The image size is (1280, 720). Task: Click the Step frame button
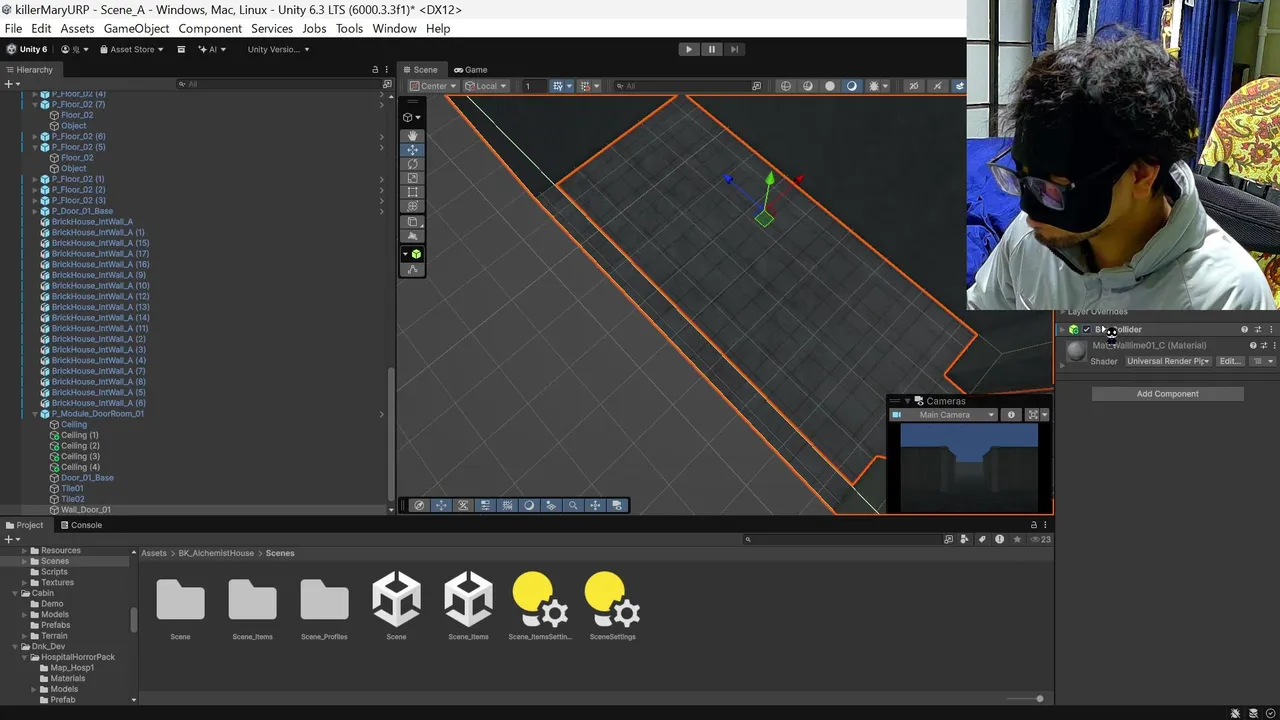[x=734, y=49]
